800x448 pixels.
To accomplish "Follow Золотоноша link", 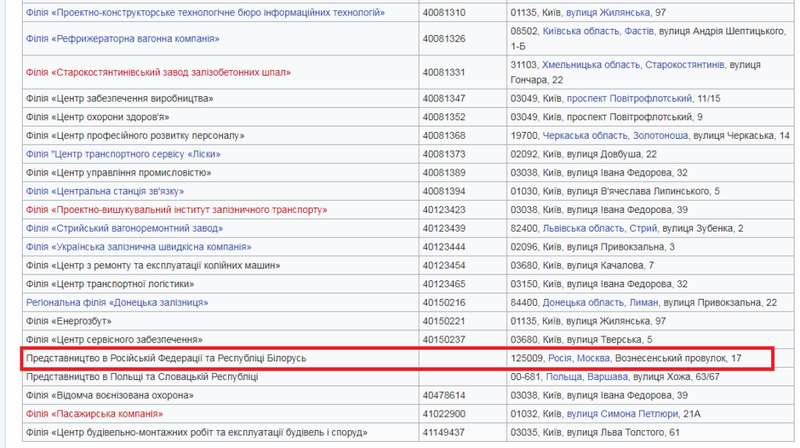I will pyautogui.click(x=661, y=135).
